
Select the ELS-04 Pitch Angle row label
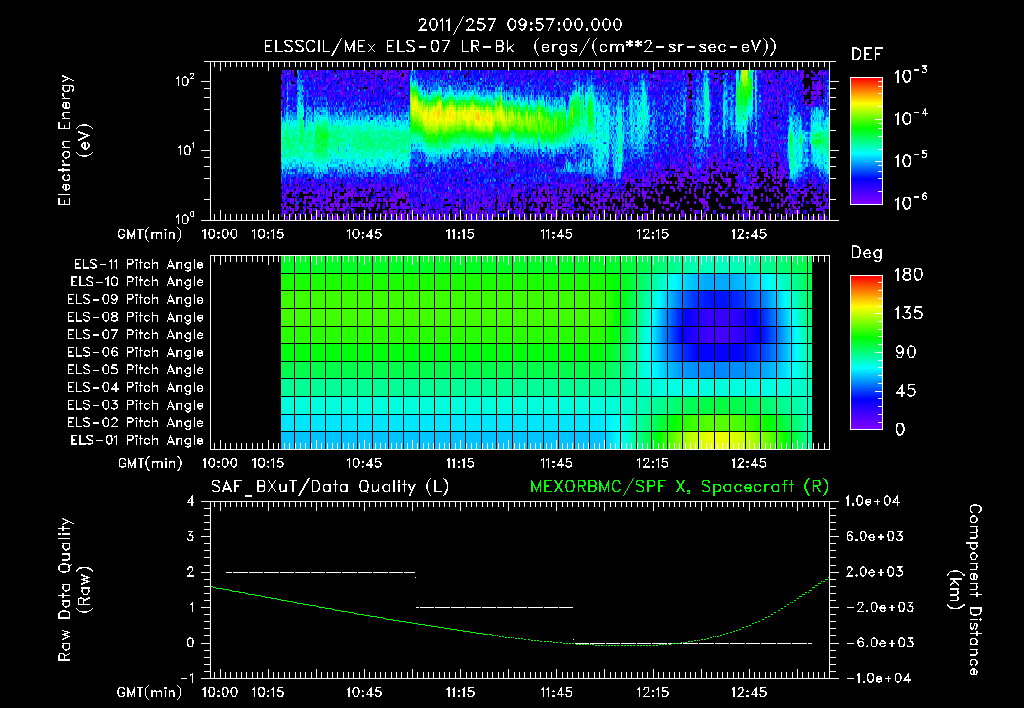[x=135, y=388]
